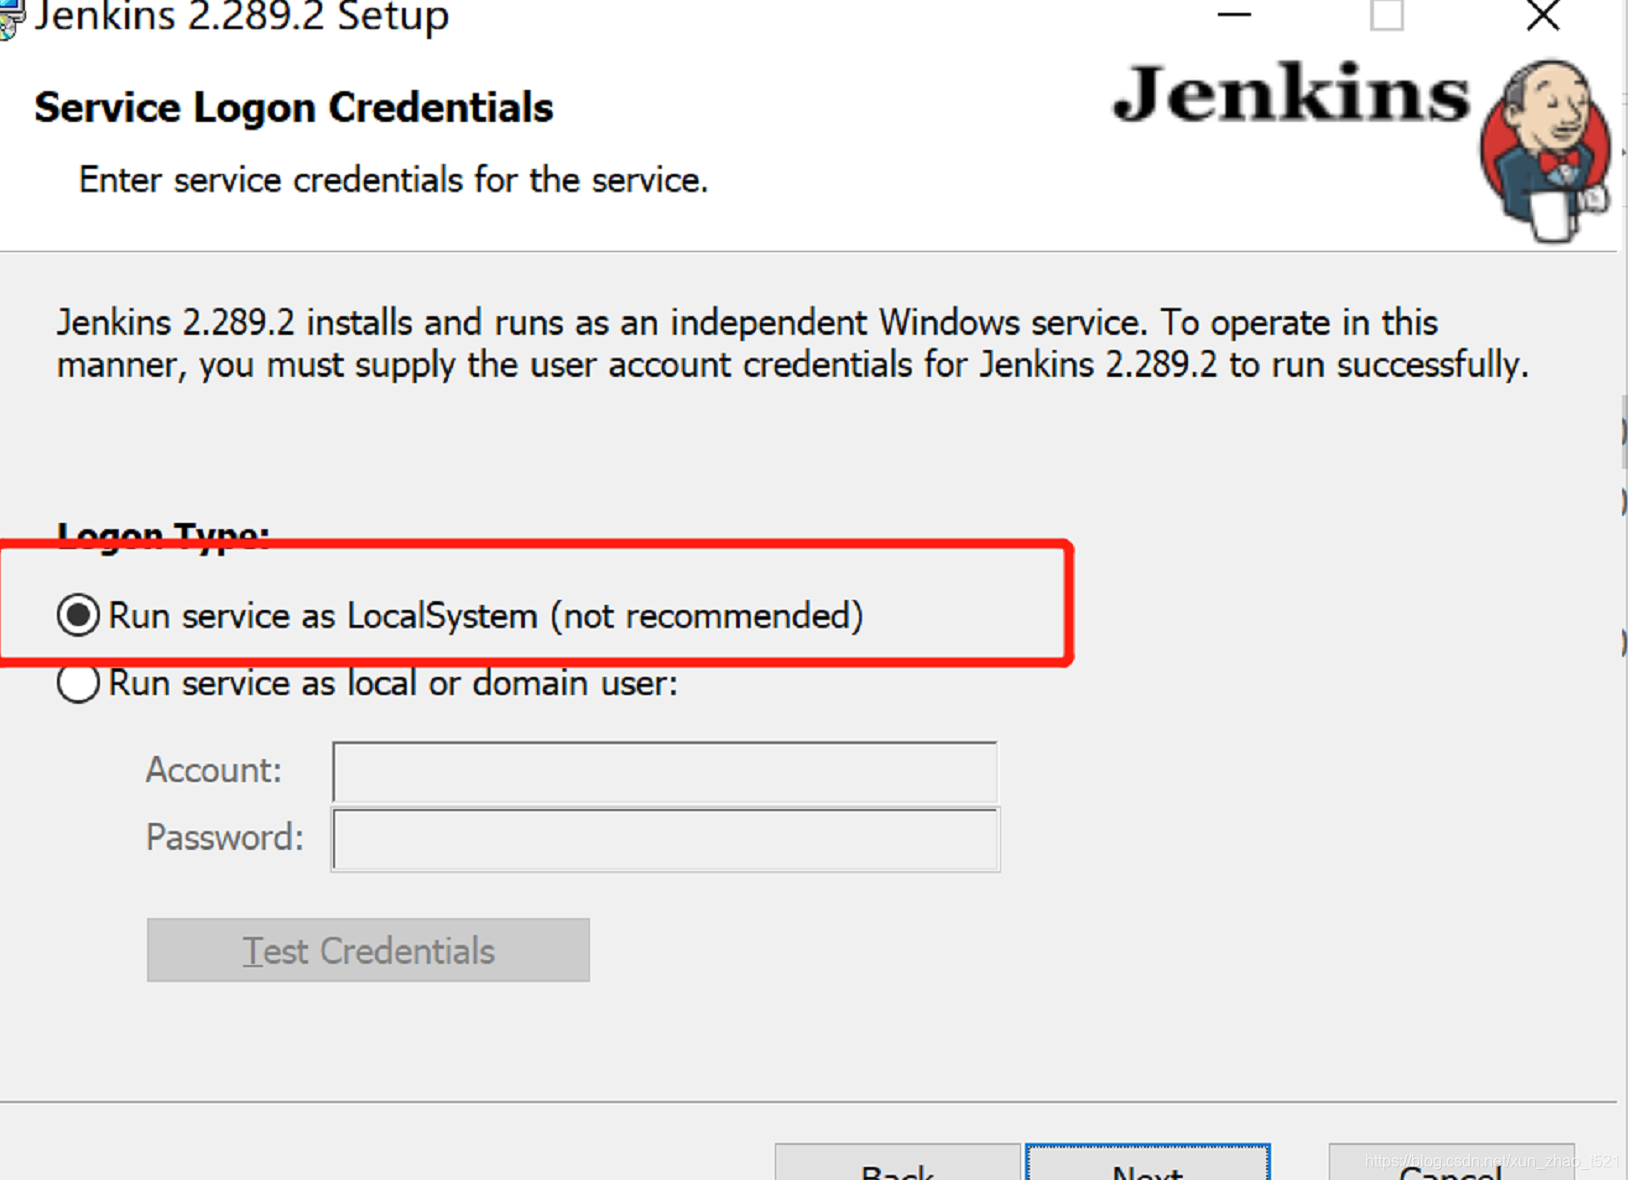The image size is (1628, 1180).
Task: Click the Account input field
Action: pos(665,771)
